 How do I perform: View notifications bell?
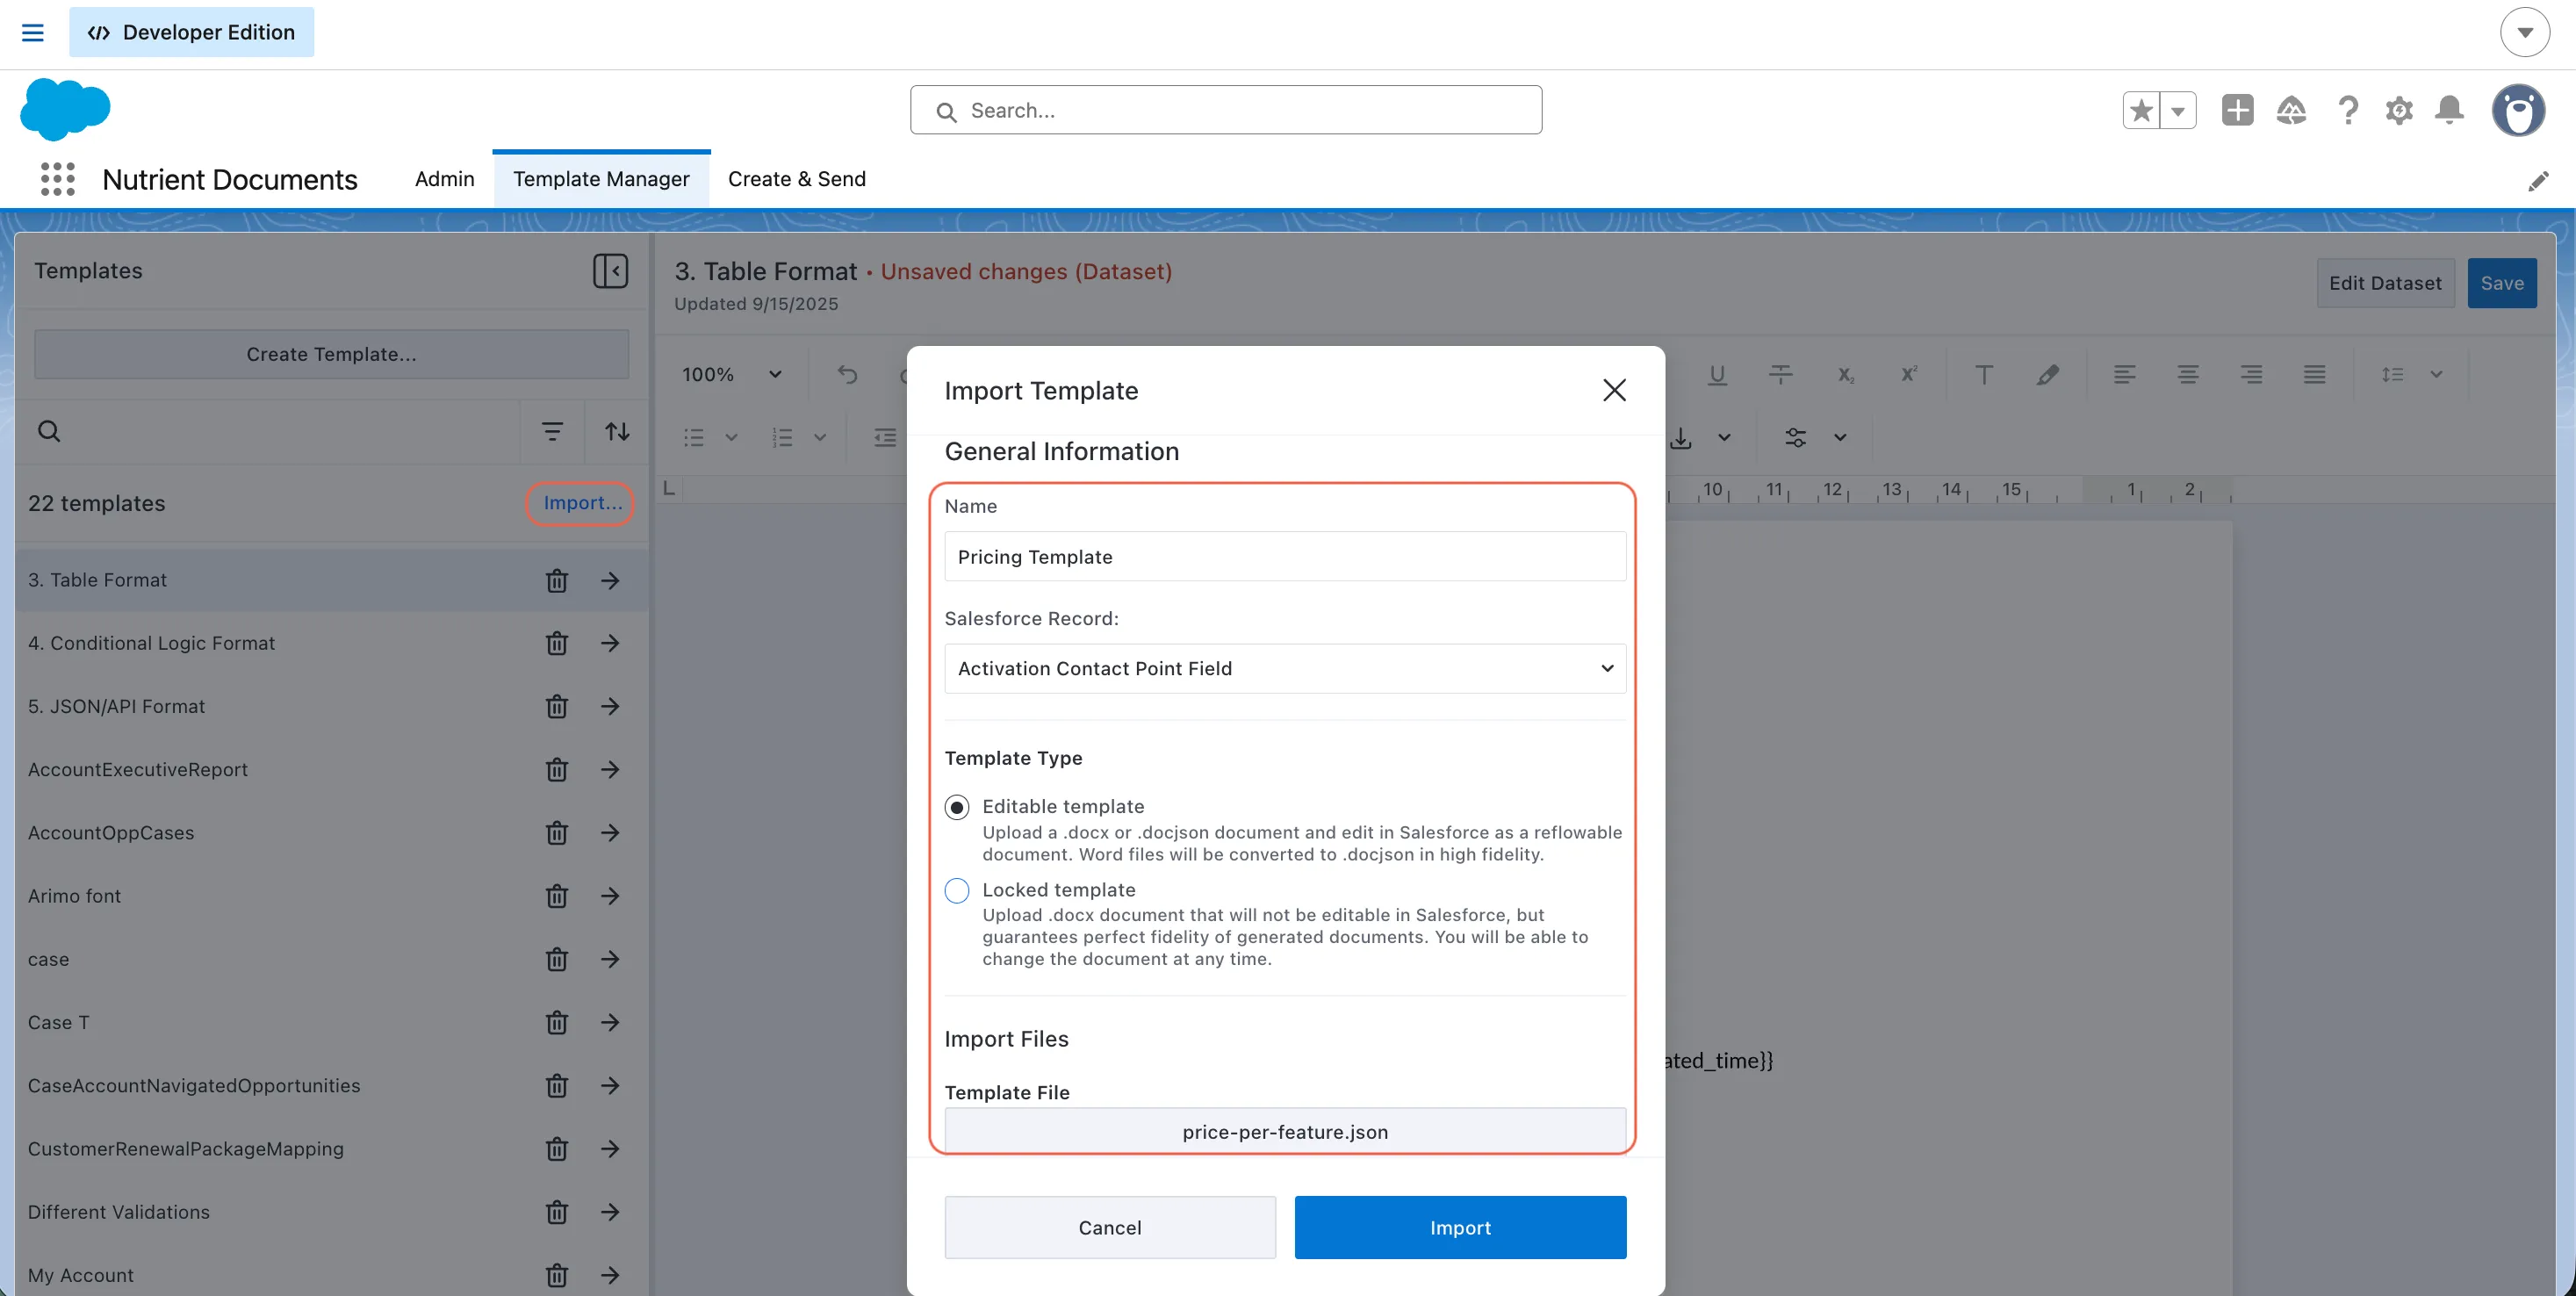click(2449, 110)
